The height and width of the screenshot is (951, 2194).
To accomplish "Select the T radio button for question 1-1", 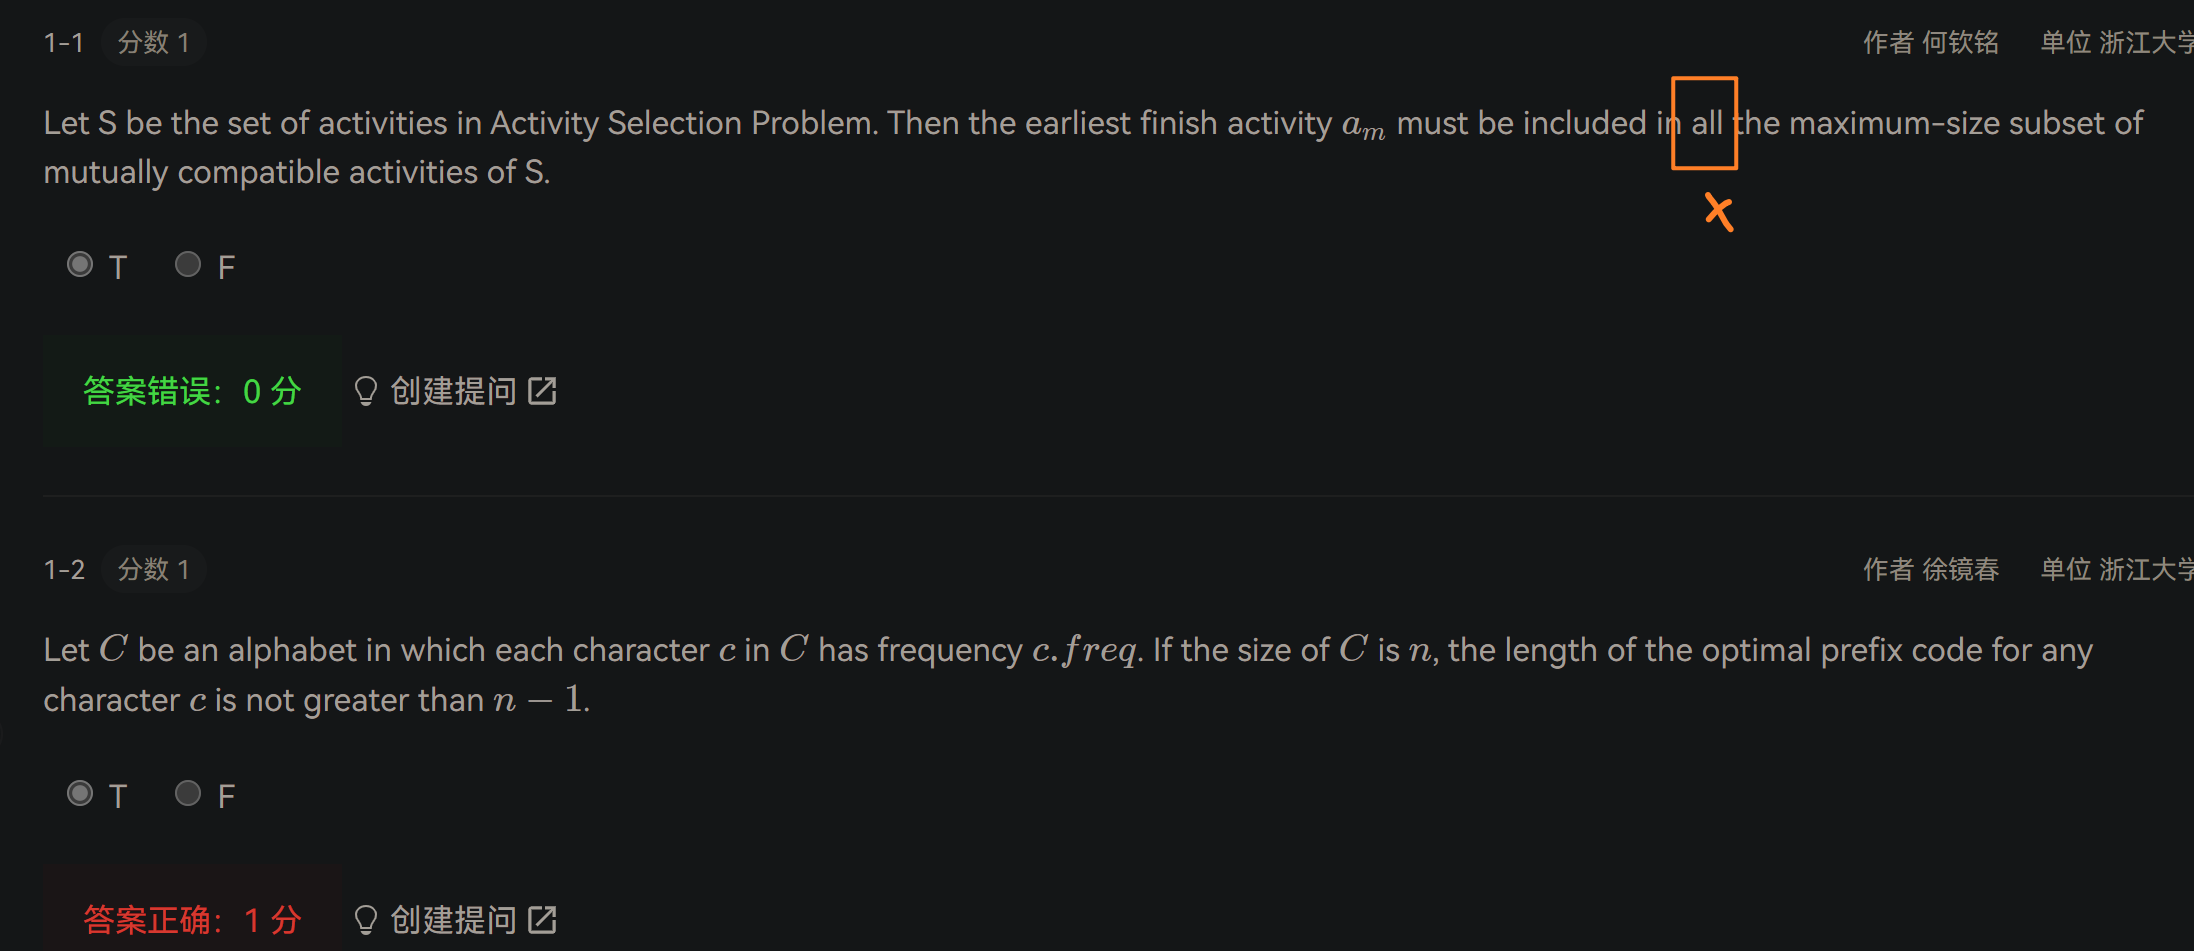I will click(x=80, y=265).
